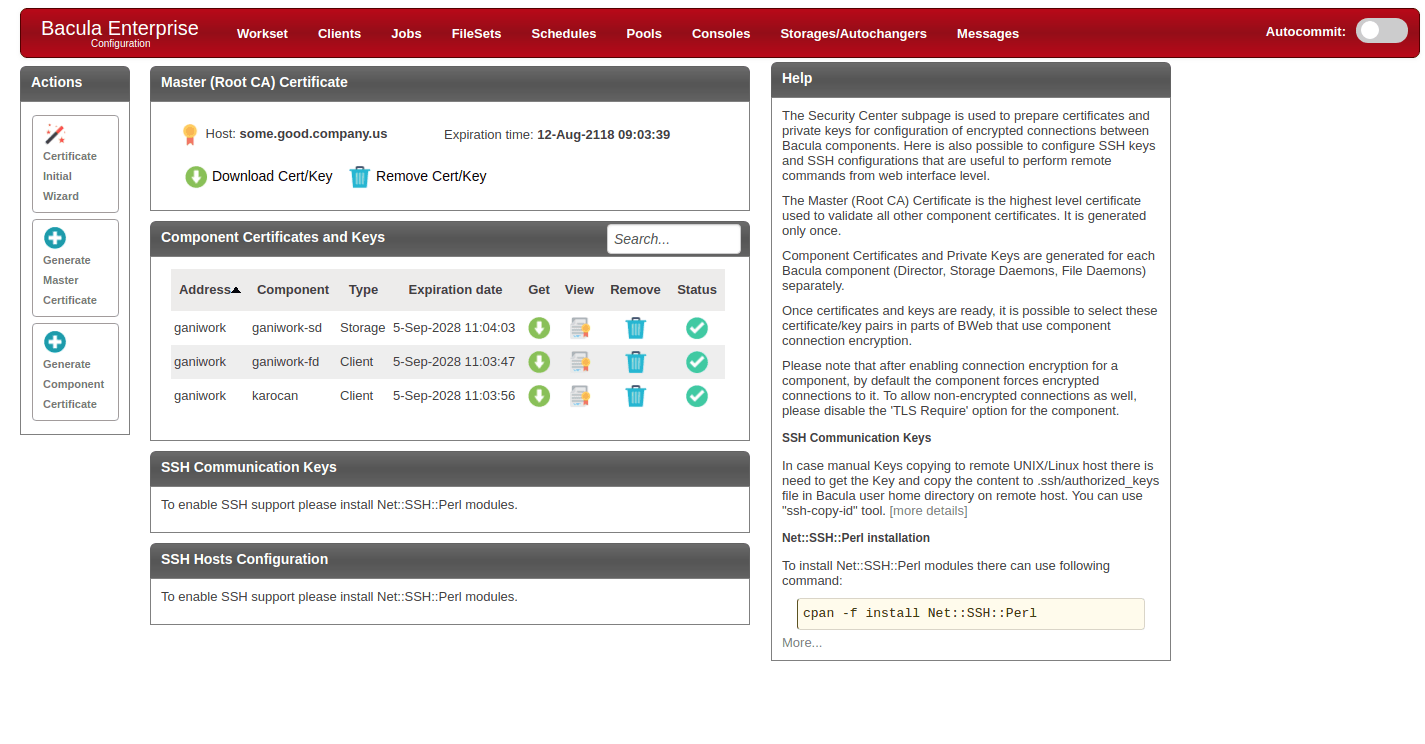Open the Certificate Initial Wizard
The height and width of the screenshot is (744, 1425).
75,164
